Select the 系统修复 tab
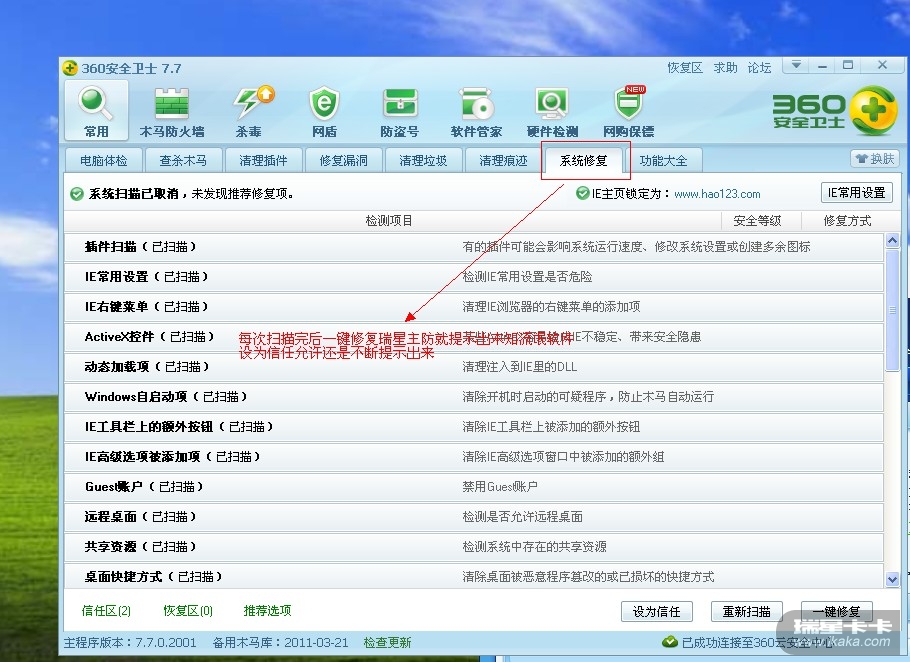Viewport: 910px width, 662px height. 583,160
